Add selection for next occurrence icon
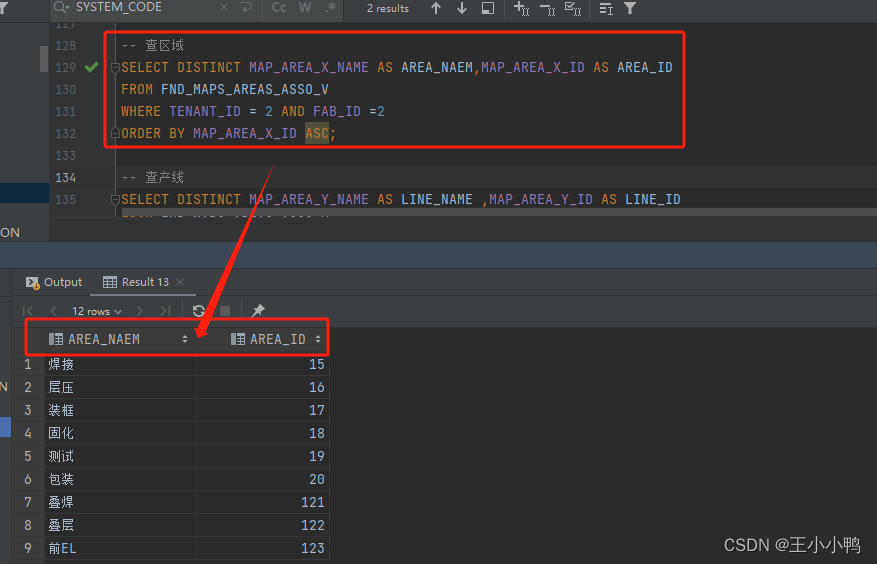877x564 pixels. click(x=521, y=8)
